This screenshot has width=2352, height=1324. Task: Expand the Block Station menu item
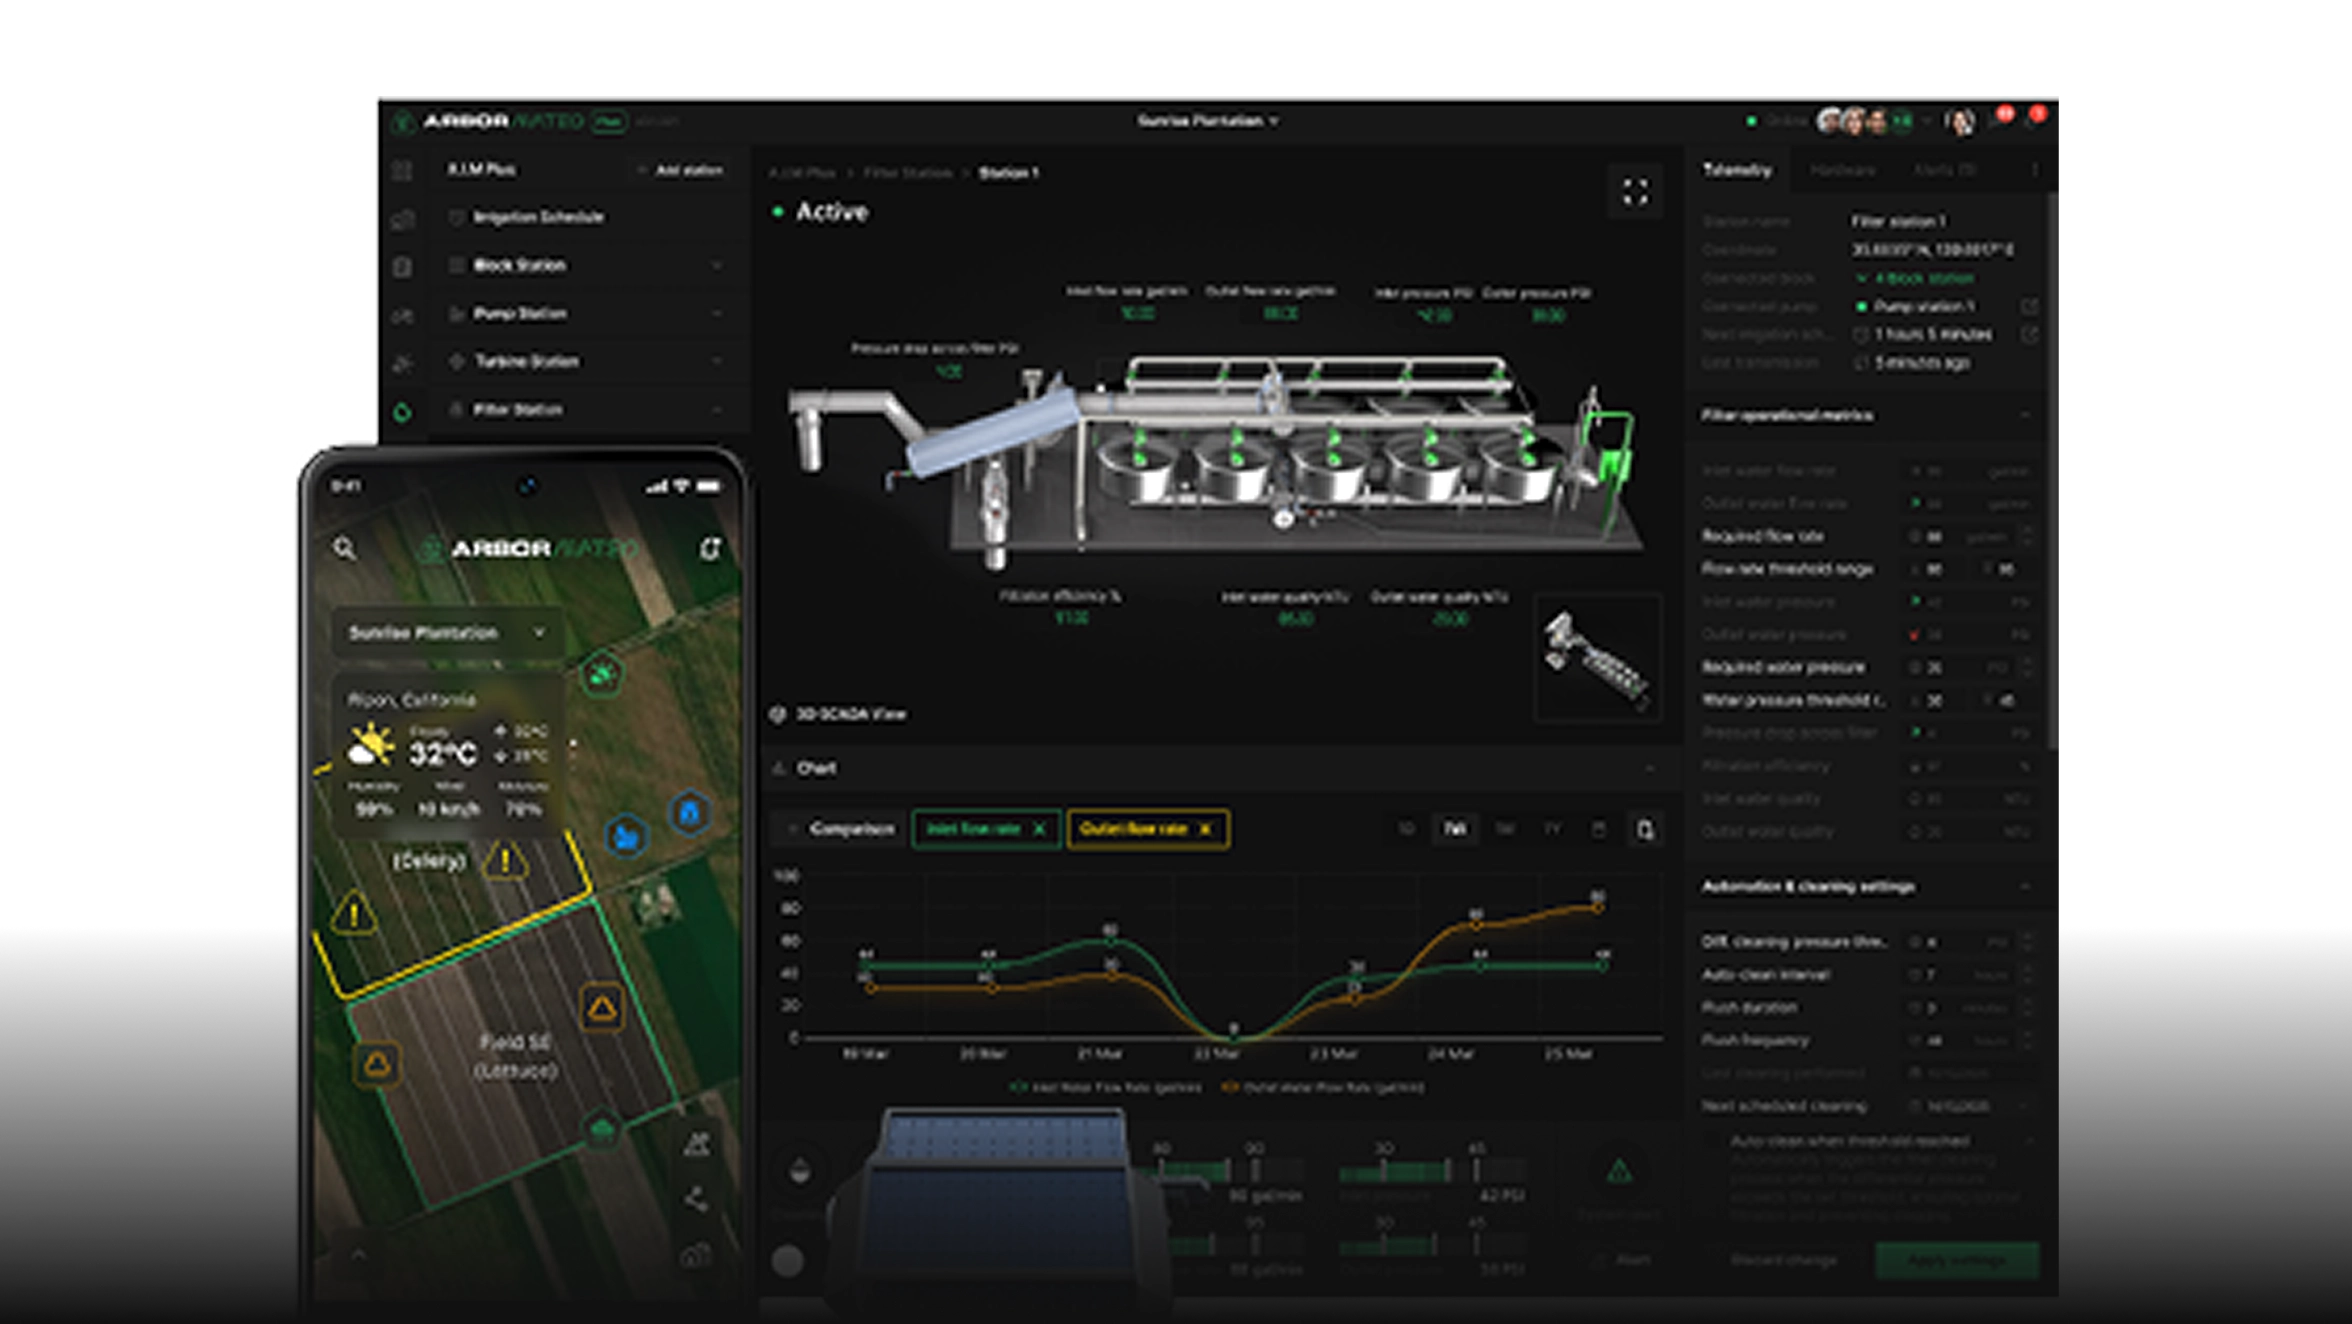tap(717, 265)
